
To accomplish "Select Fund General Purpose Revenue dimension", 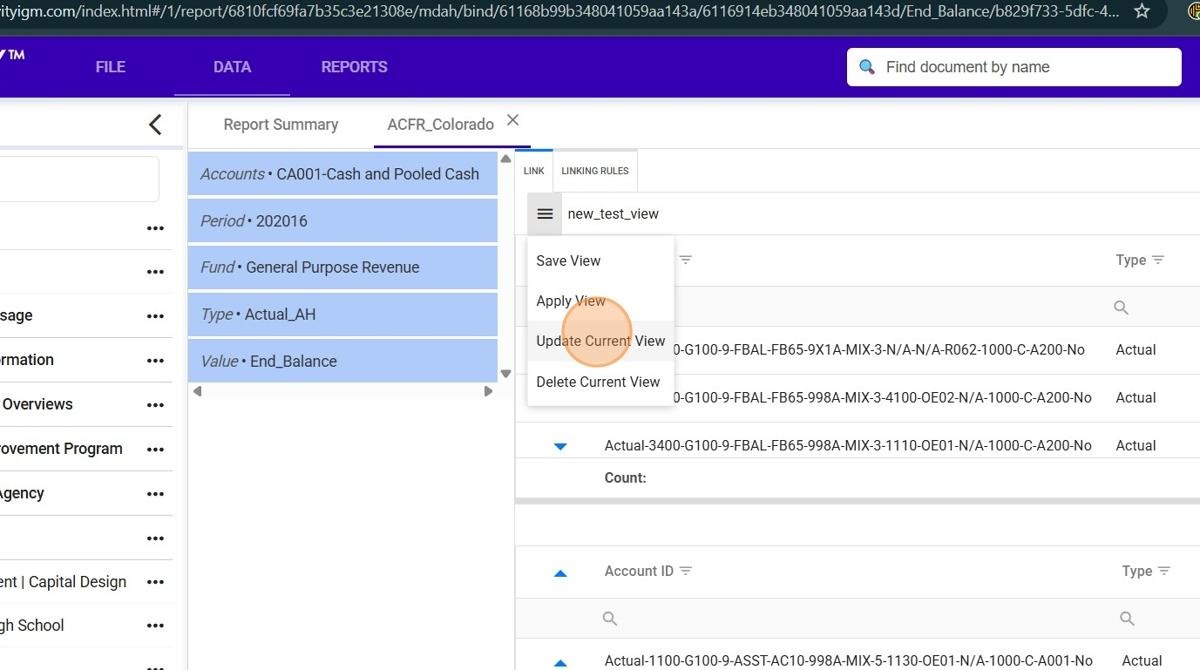I will (342, 267).
